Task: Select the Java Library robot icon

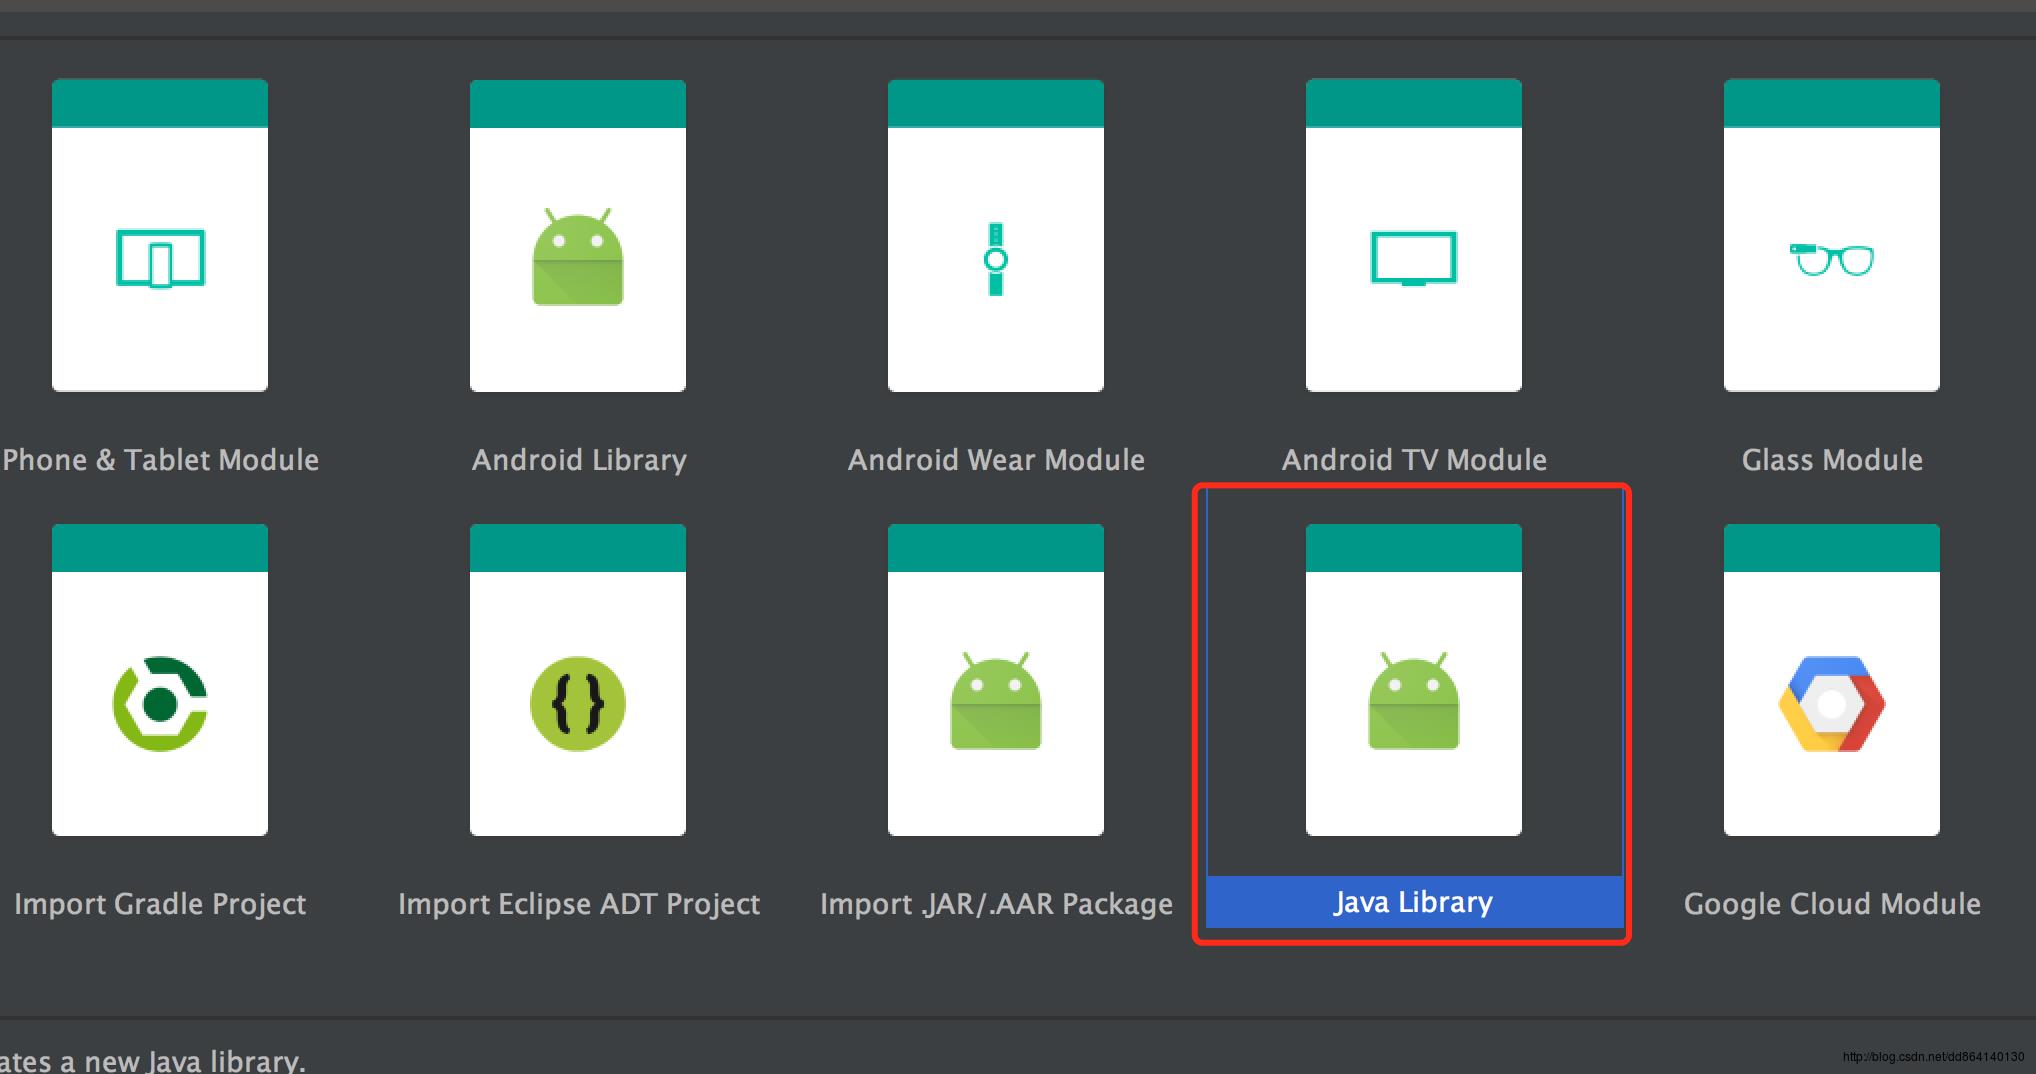Action: tap(1413, 701)
